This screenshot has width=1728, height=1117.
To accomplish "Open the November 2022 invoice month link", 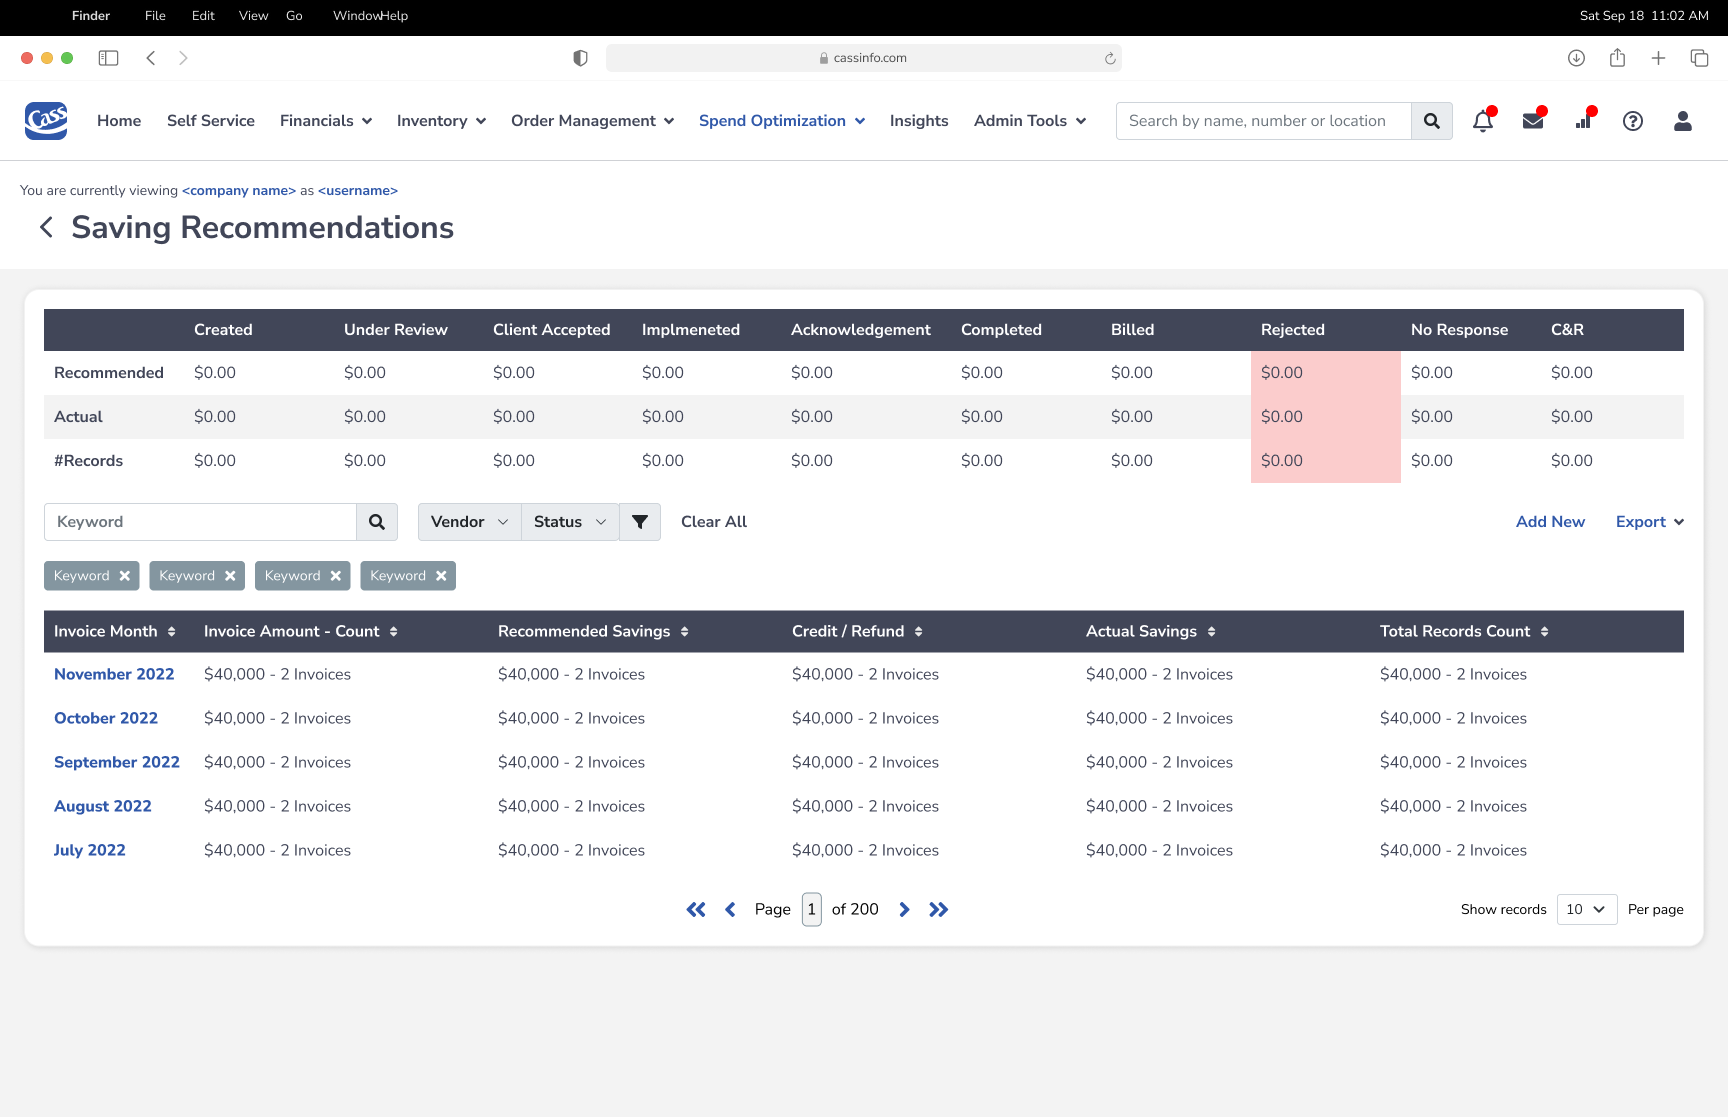I will tap(114, 675).
